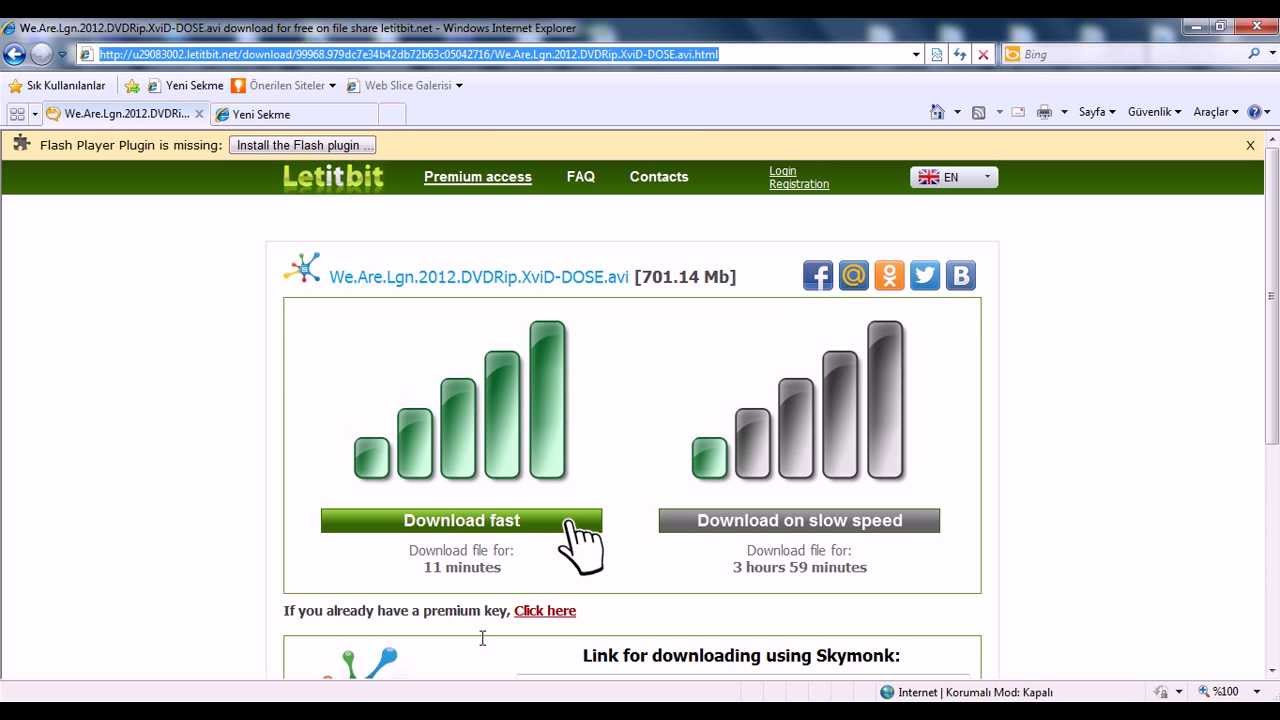Click Install the Flash plugin button
The height and width of the screenshot is (720, 1280).
pyautogui.click(x=302, y=145)
